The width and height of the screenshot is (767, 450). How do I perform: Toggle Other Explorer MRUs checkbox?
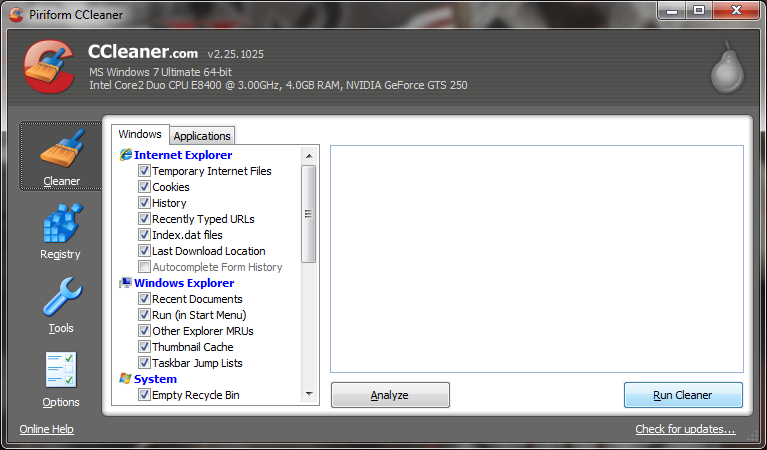point(144,331)
